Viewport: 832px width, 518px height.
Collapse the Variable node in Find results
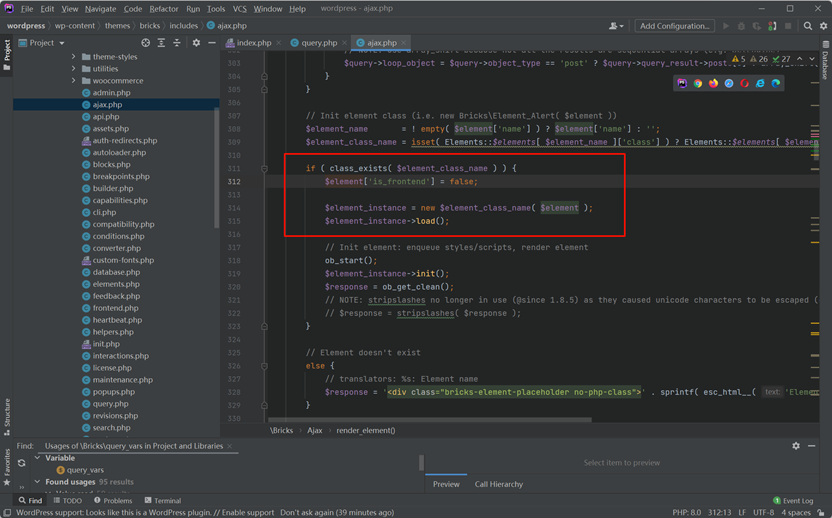(x=37, y=457)
